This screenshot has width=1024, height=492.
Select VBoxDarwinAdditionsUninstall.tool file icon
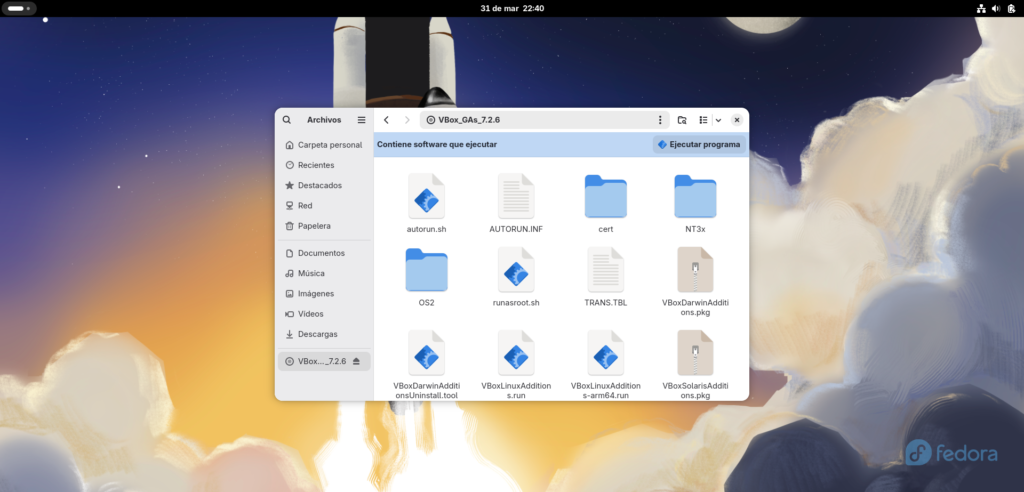click(426, 353)
